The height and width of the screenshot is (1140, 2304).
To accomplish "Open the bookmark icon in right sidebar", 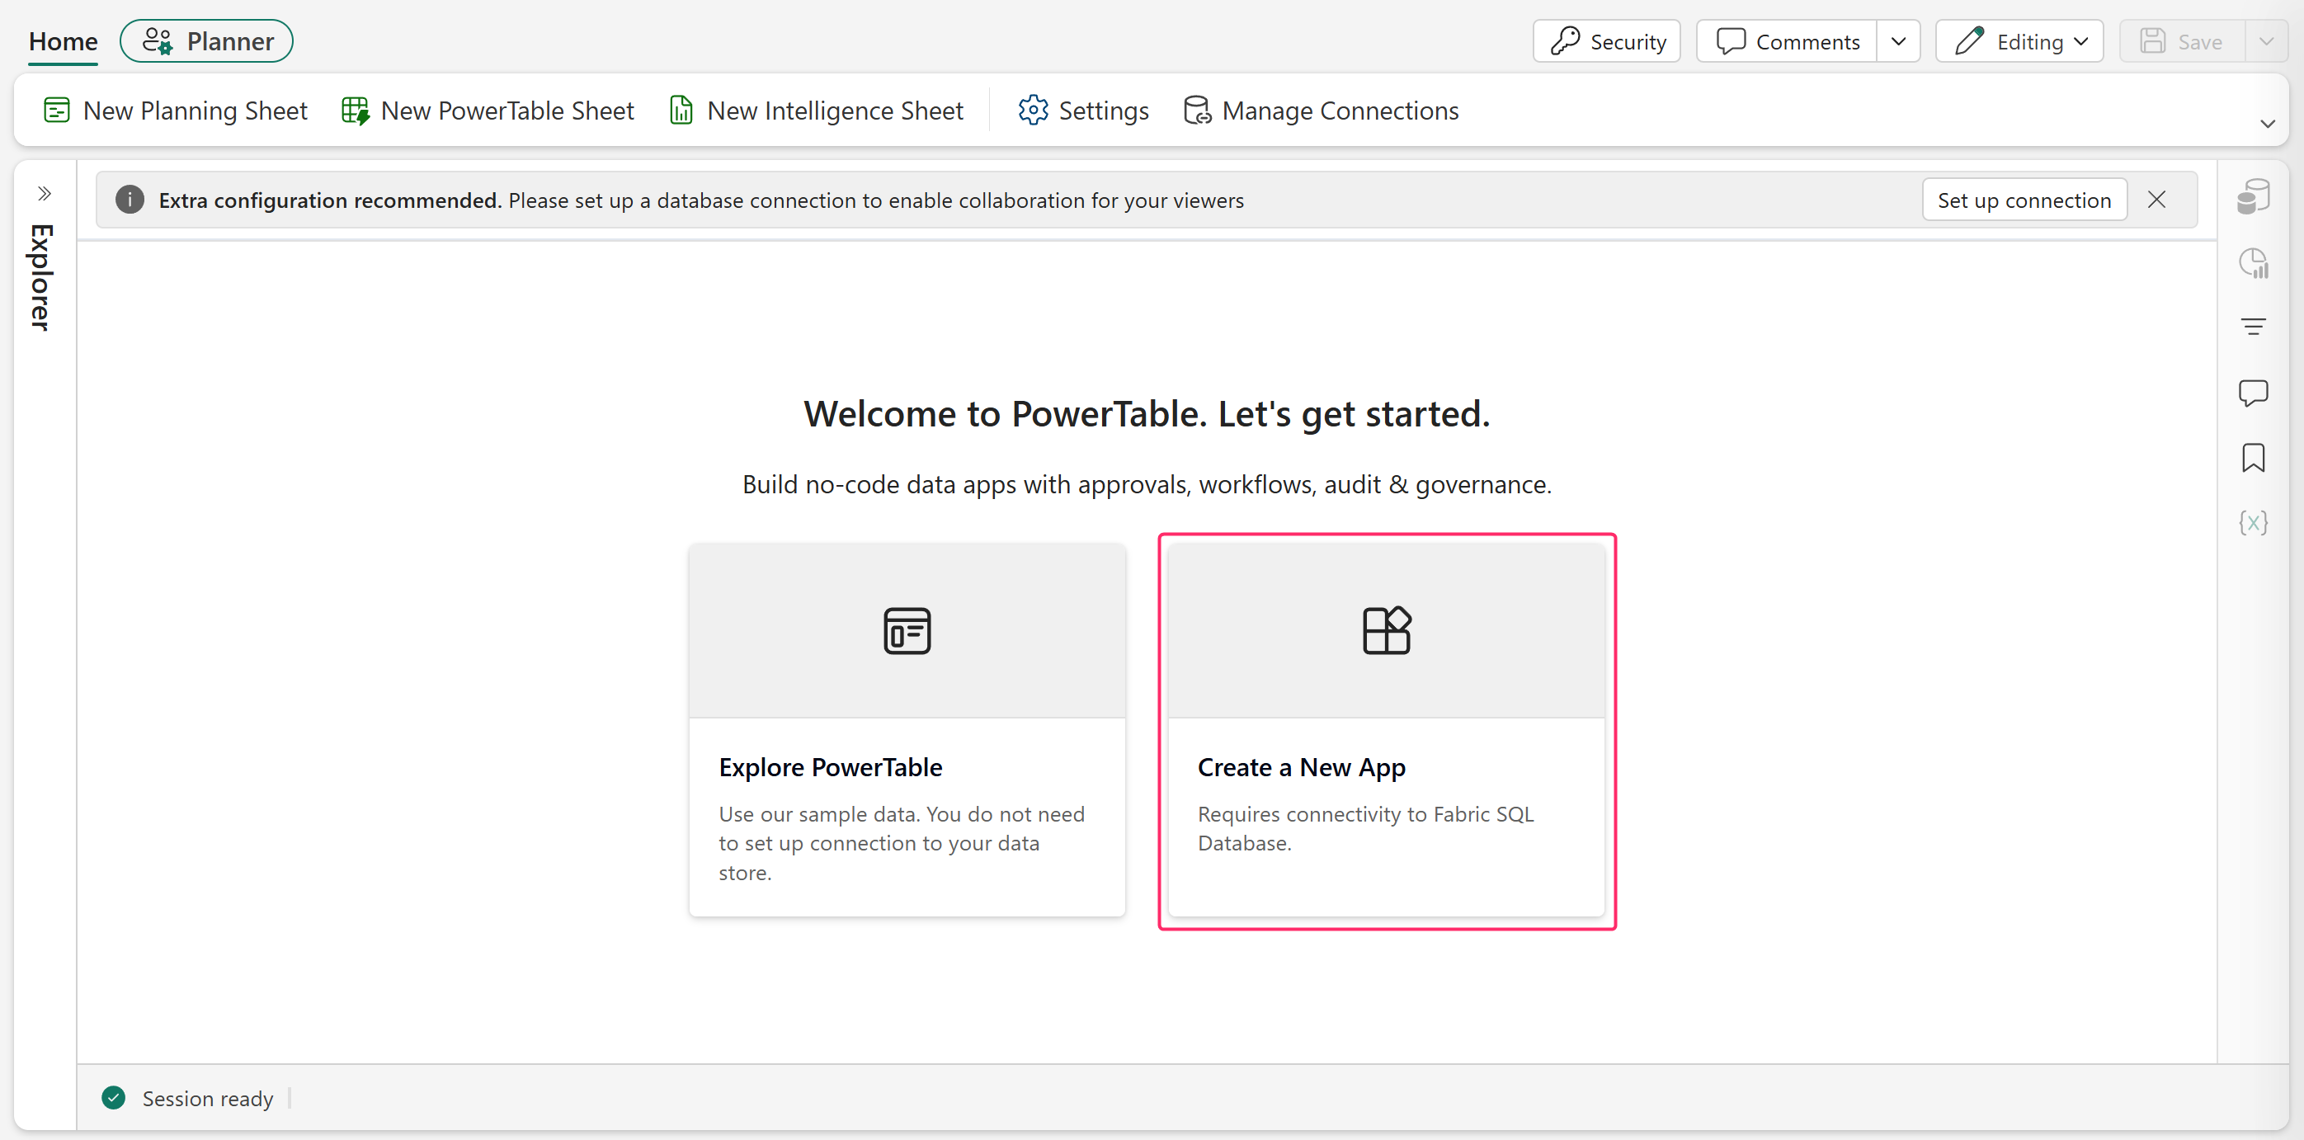I will [x=2253, y=458].
